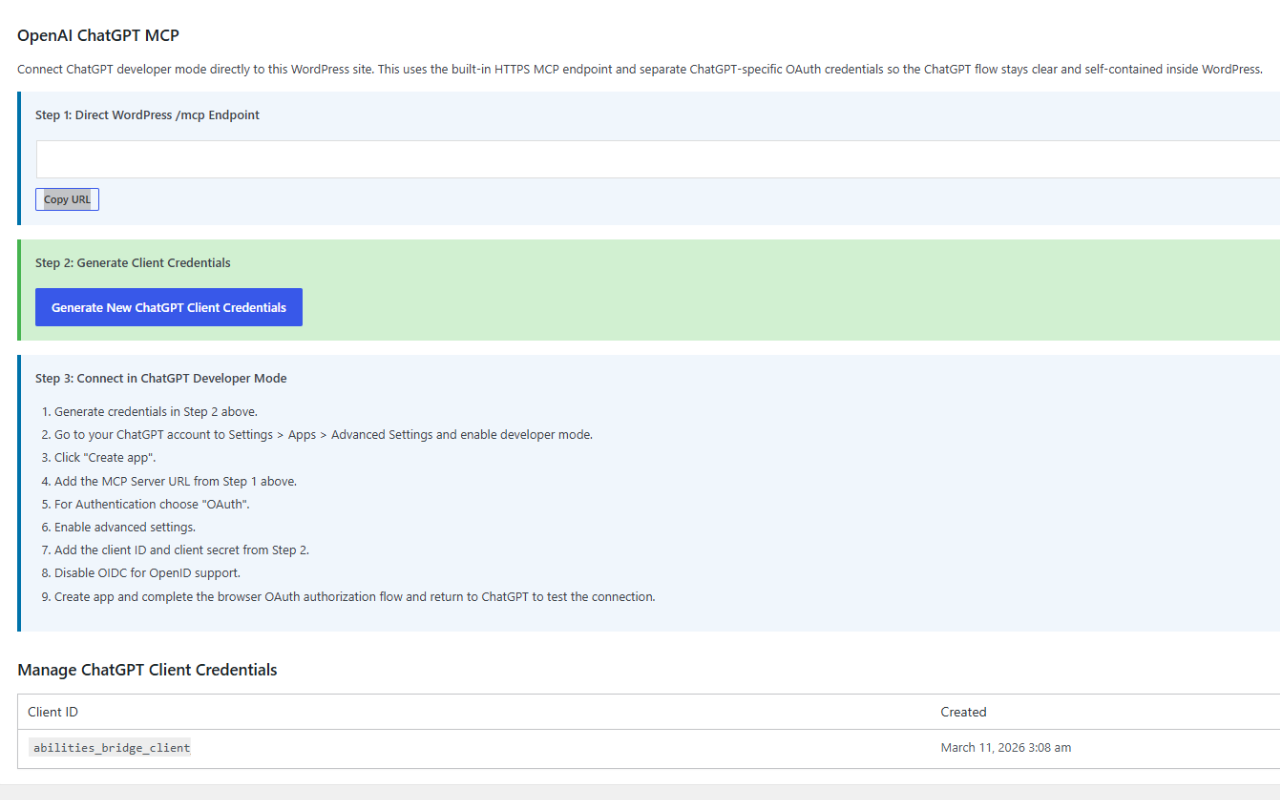Click the March 11, 2026 creation date
Viewport: 1280px width, 800px height.
coord(1006,747)
